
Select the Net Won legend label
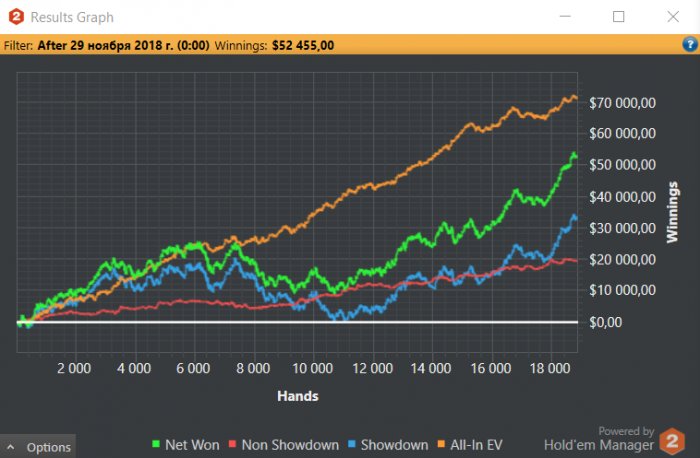(x=192, y=445)
